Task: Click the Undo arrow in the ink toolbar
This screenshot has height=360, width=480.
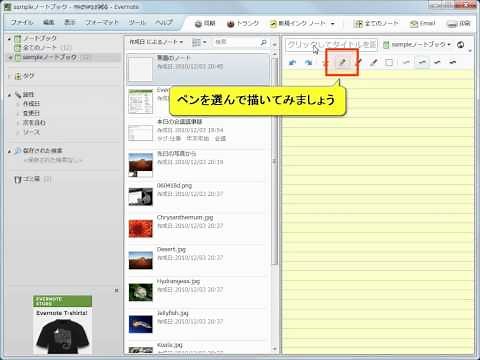Action: click(293, 62)
